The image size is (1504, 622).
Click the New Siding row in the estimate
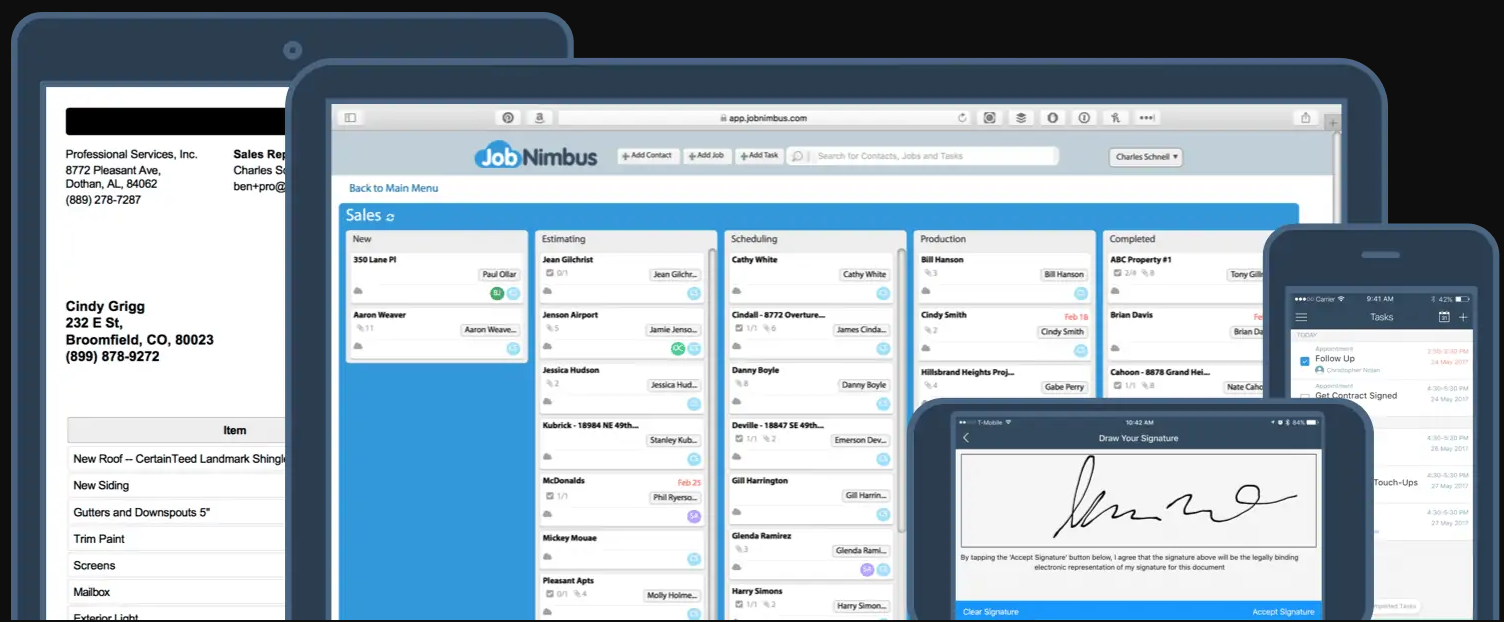pyautogui.click(x=177, y=485)
